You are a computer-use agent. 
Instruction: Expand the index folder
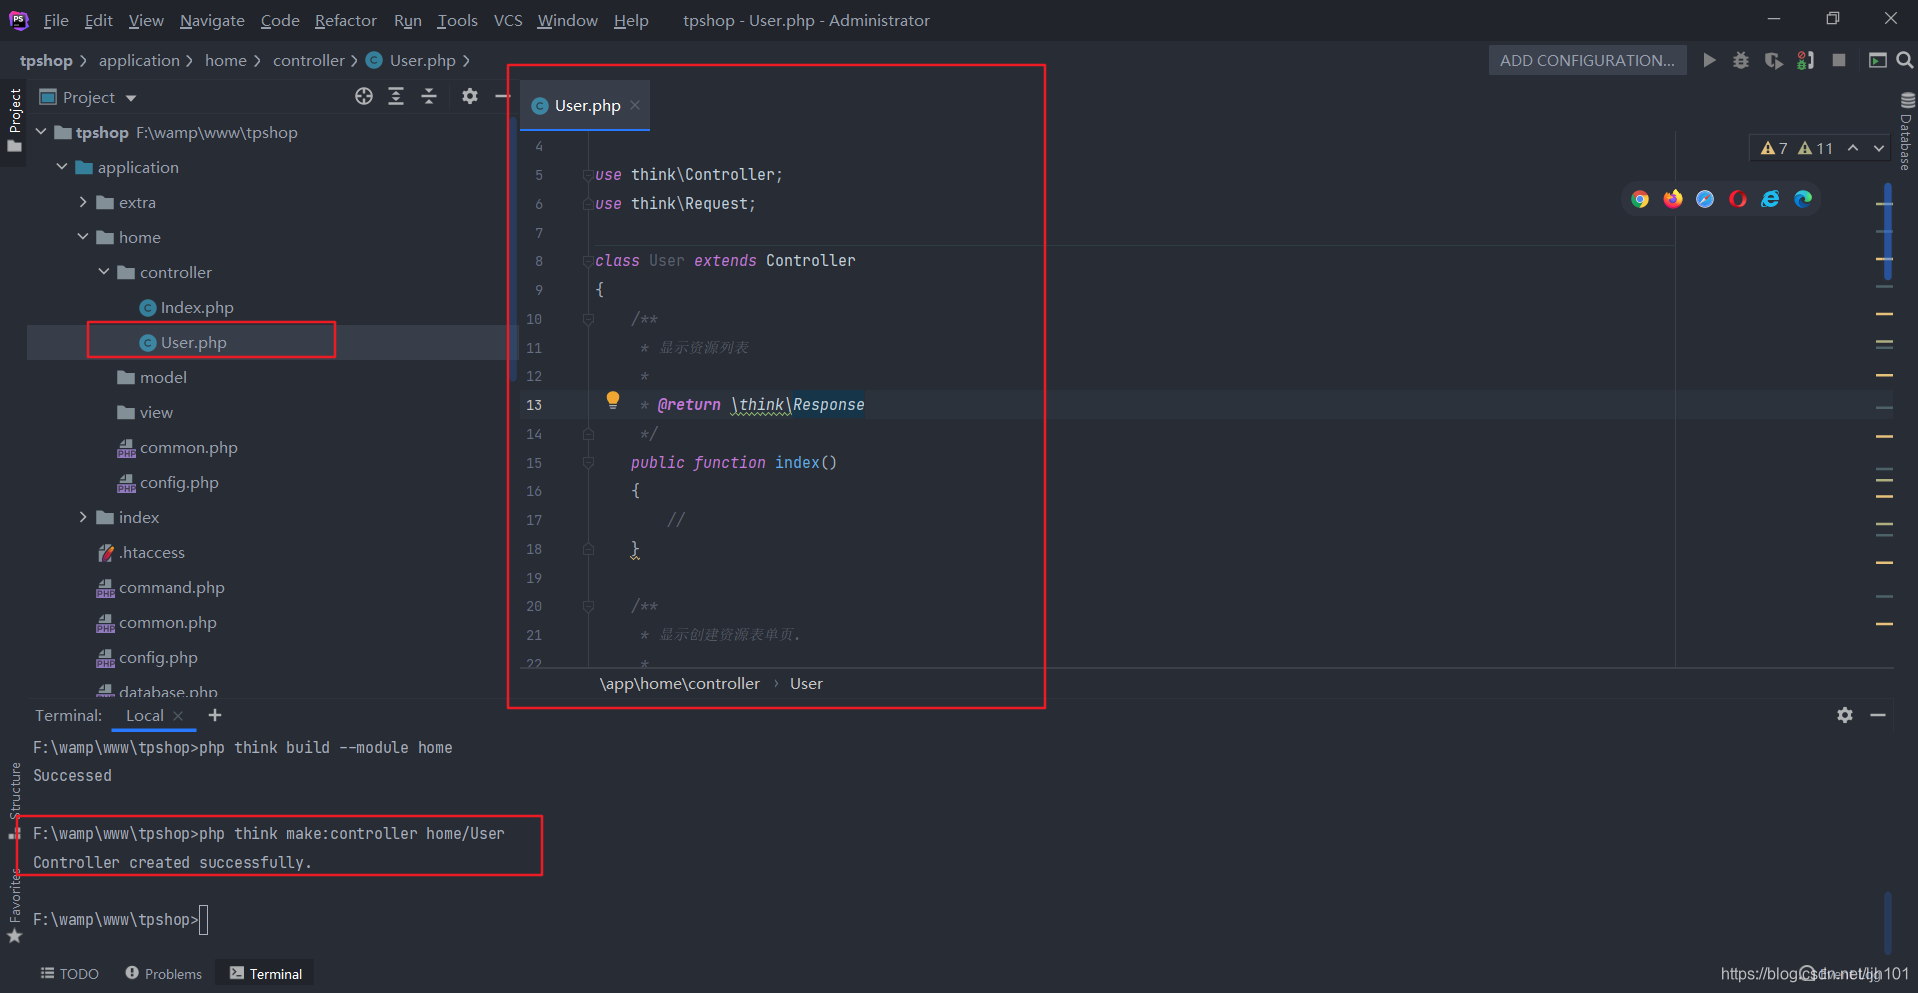point(83,517)
